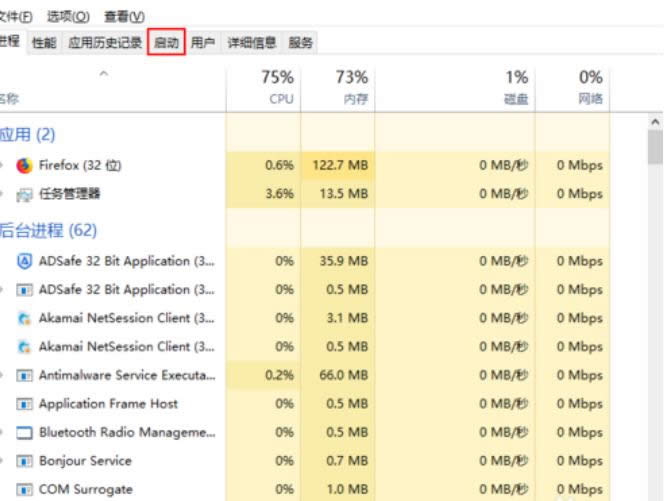671x501 pixels.
Task: Click the Firefox icon in apps list
Action: (25, 165)
